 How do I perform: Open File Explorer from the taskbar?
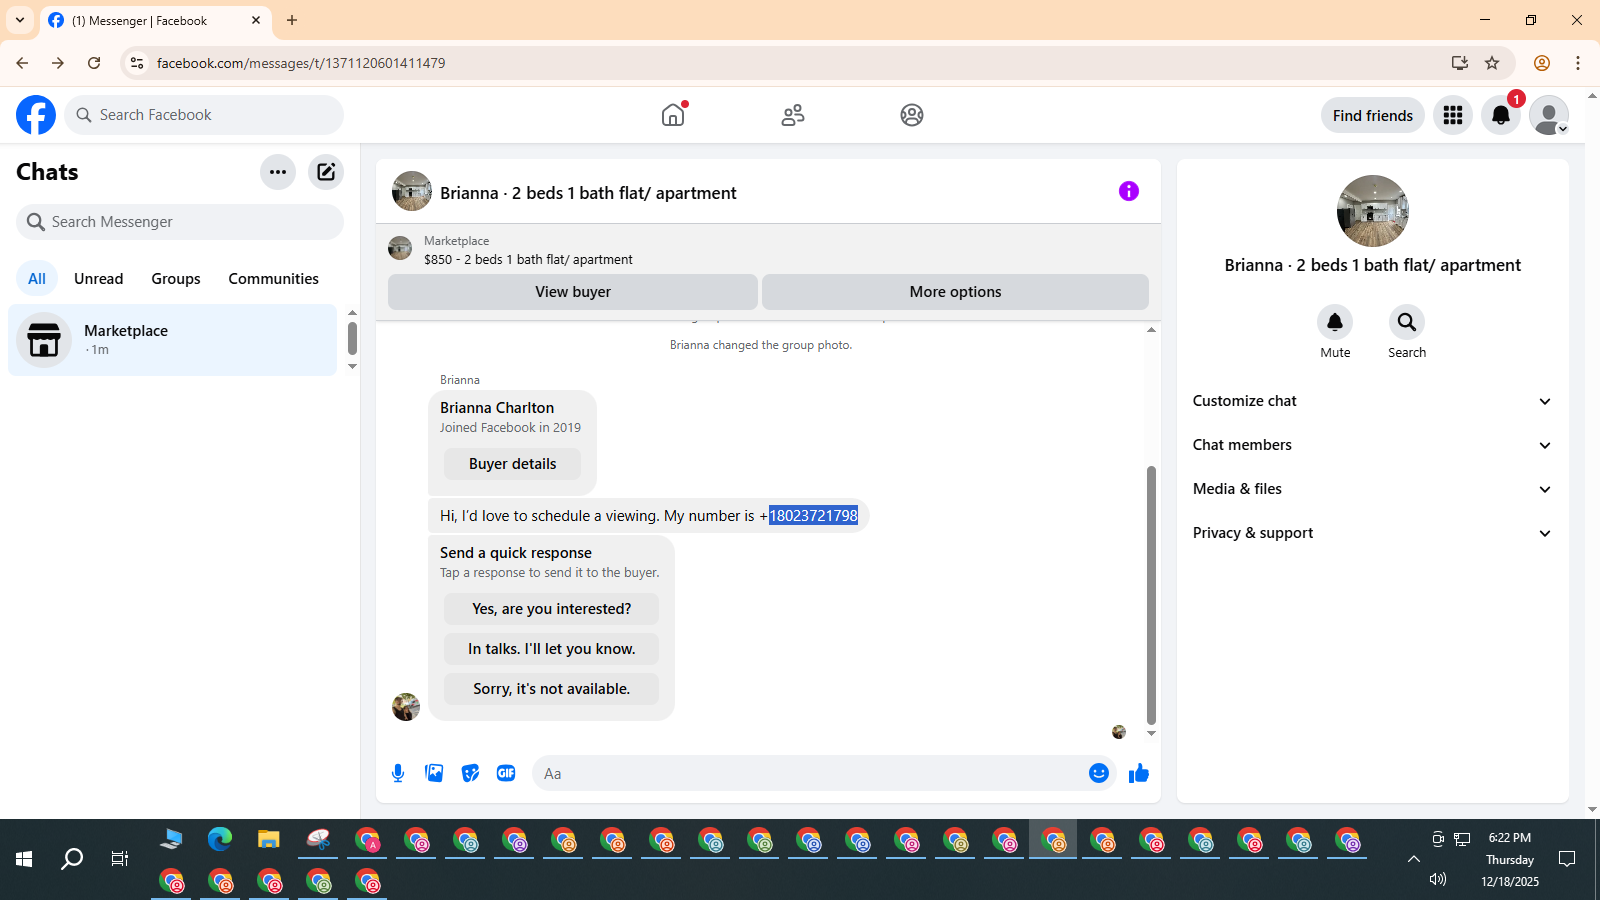point(269,839)
